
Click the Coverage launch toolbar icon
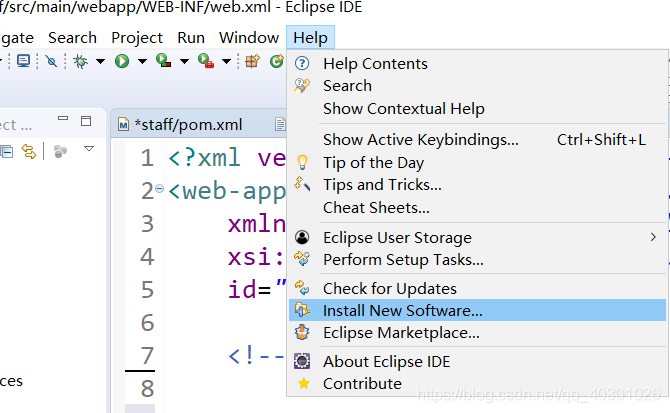click(163, 61)
